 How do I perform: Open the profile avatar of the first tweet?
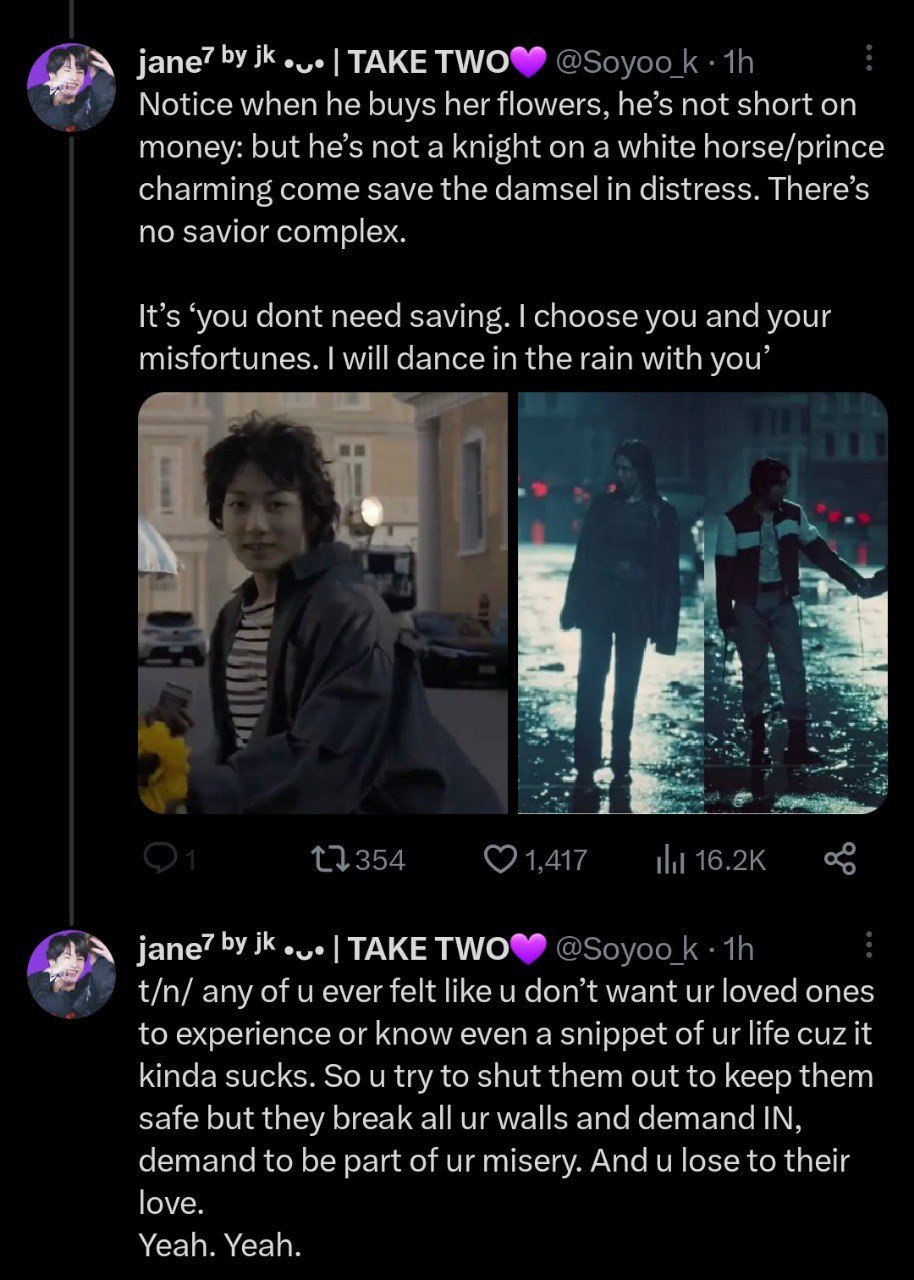coord(72,86)
